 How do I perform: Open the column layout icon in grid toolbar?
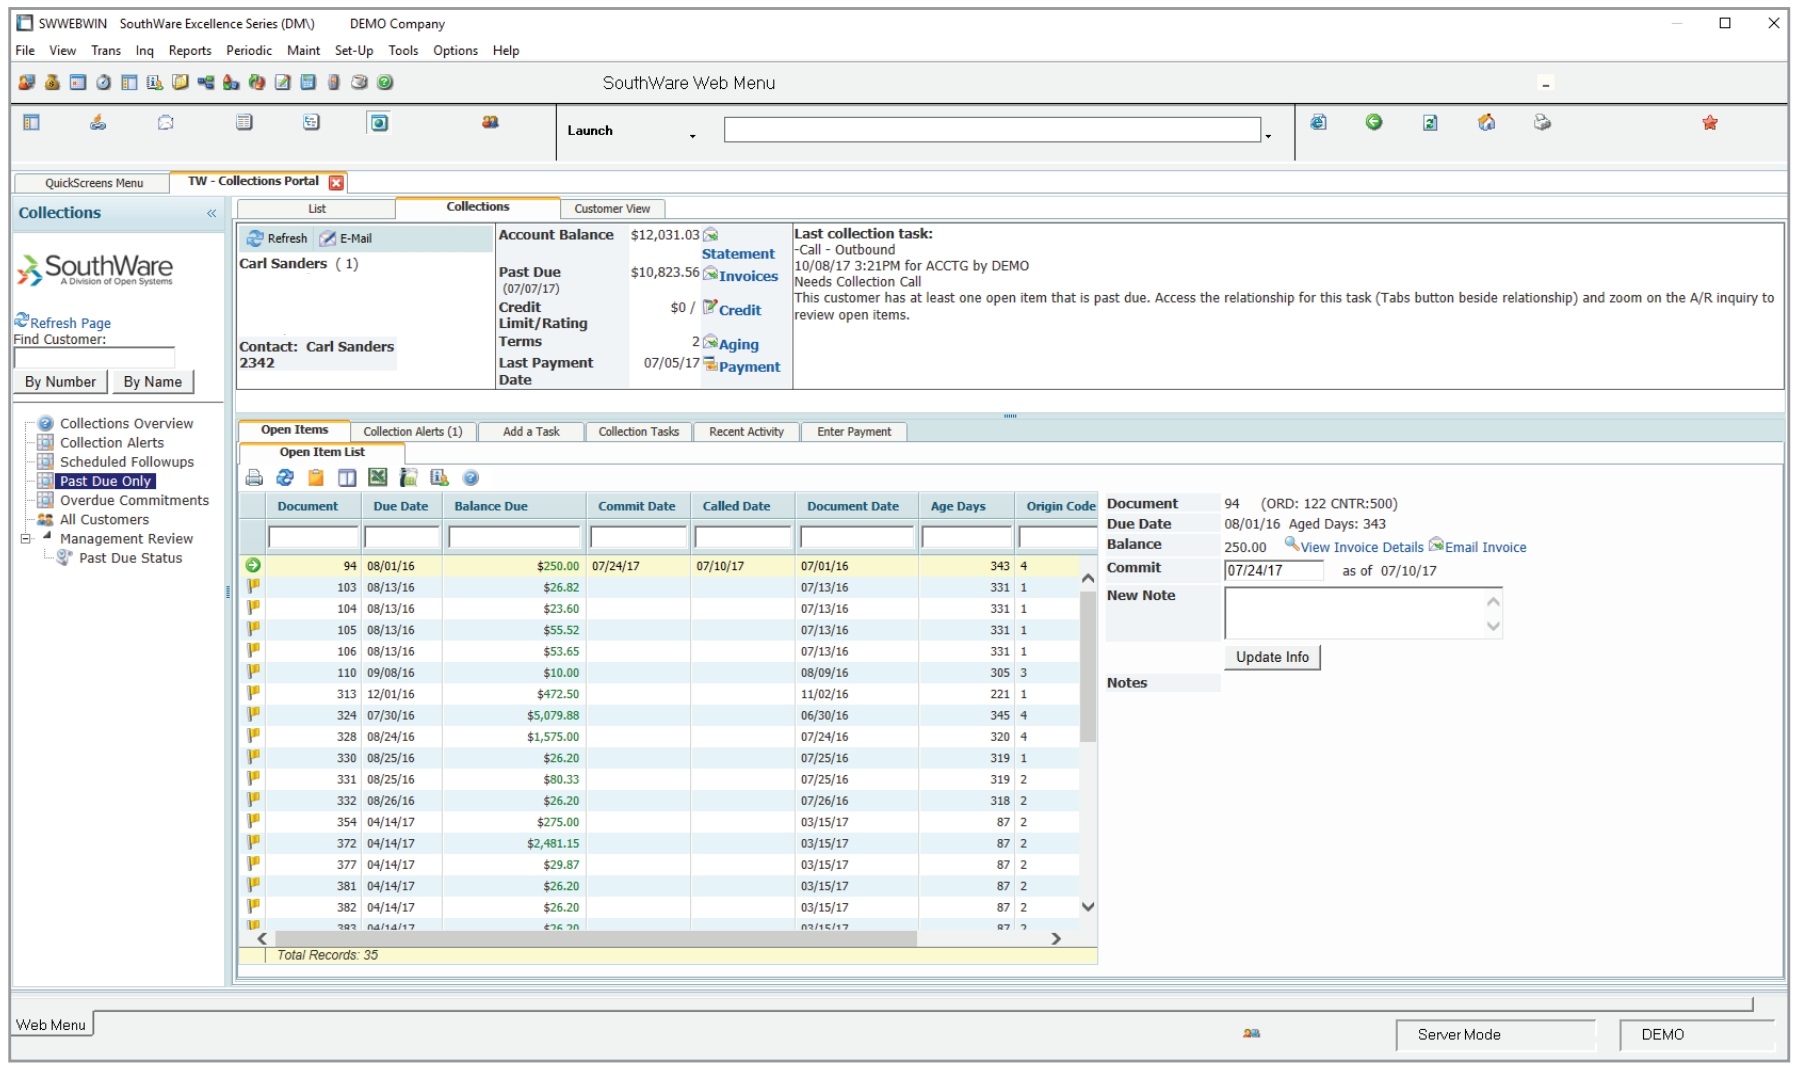coord(347,478)
